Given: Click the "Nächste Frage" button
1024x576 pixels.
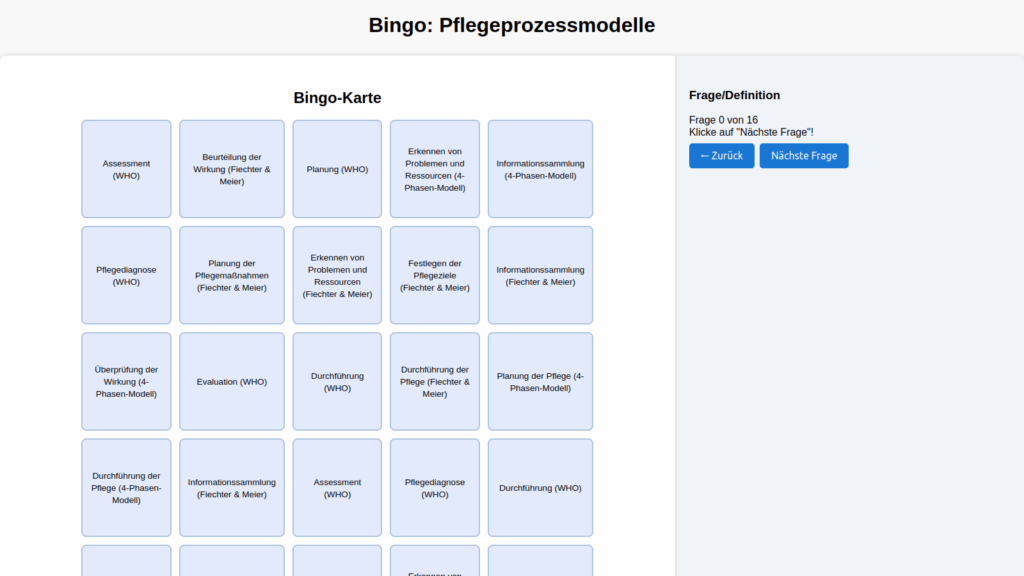Looking at the screenshot, I should point(803,156).
